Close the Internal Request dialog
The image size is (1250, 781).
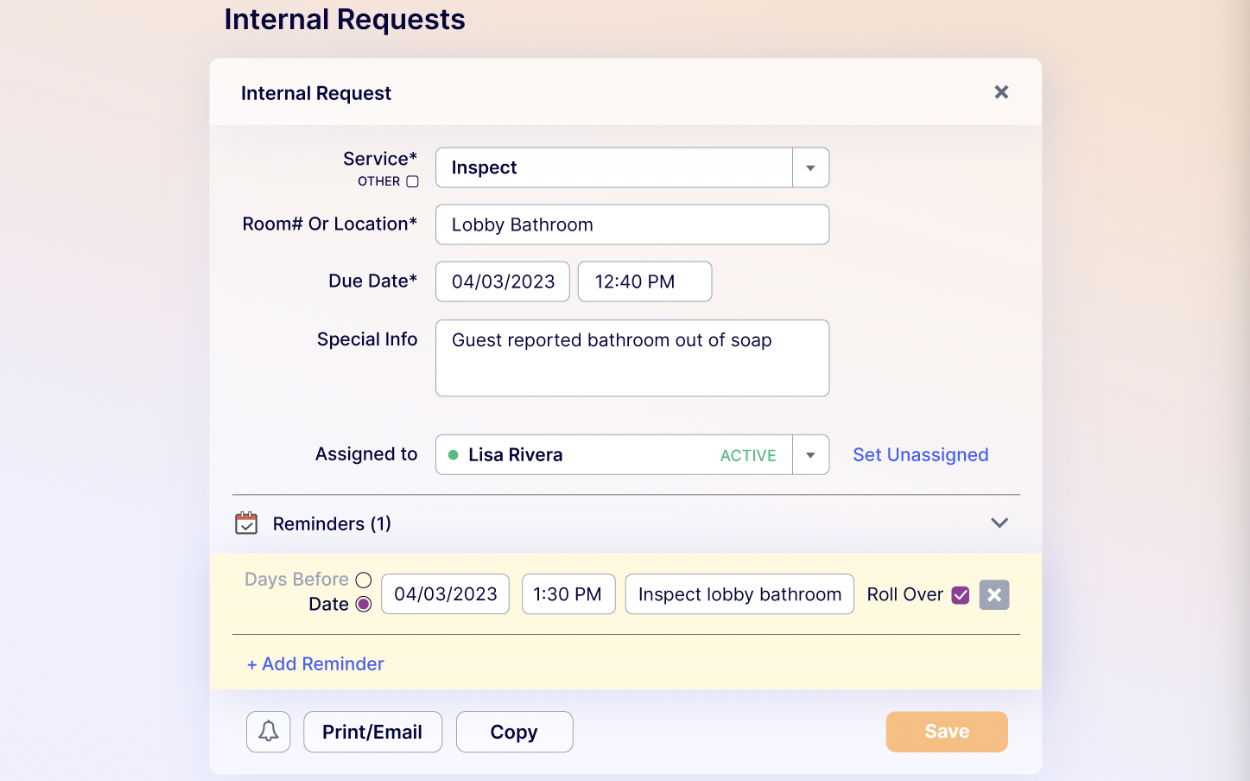click(x=1001, y=92)
